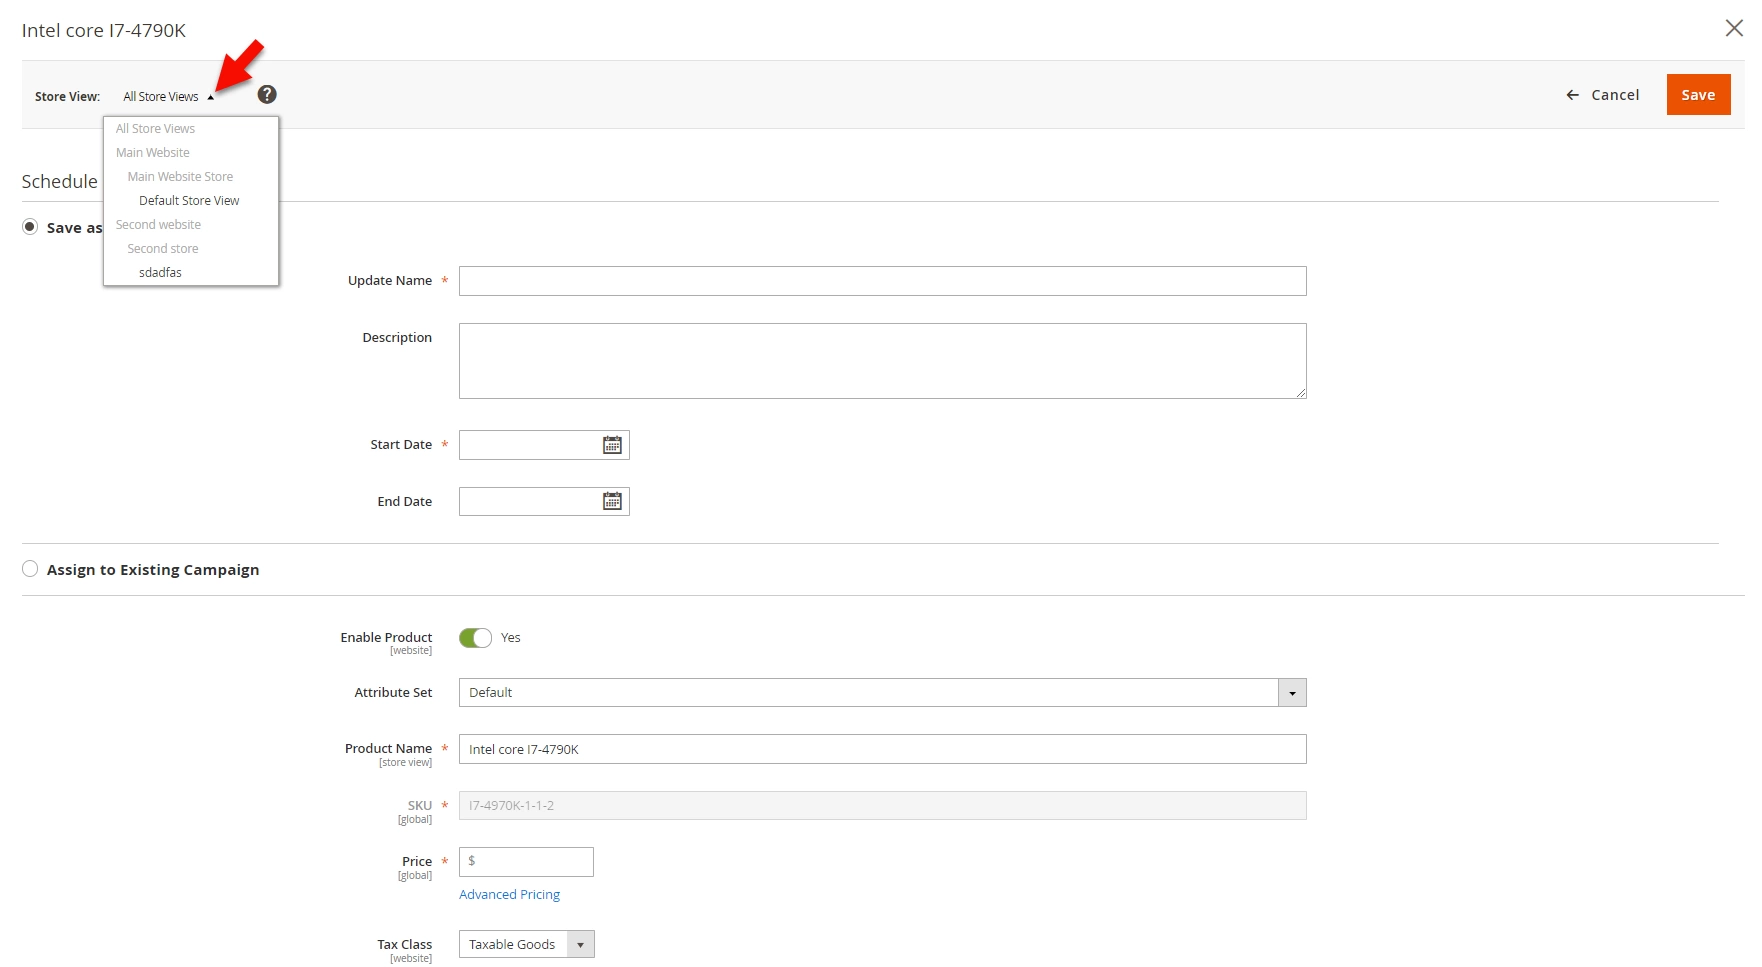
Task: Collapse the All Store Views dropdown
Action: click(168, 97)
